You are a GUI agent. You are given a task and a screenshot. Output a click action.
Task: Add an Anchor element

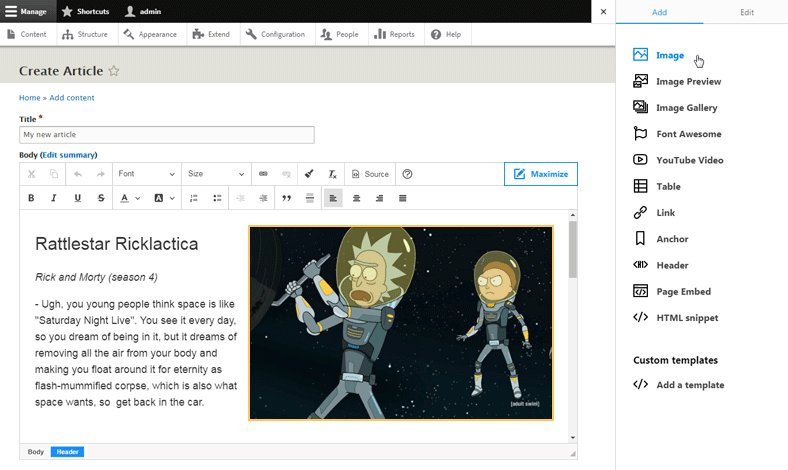tap(660, 239)
